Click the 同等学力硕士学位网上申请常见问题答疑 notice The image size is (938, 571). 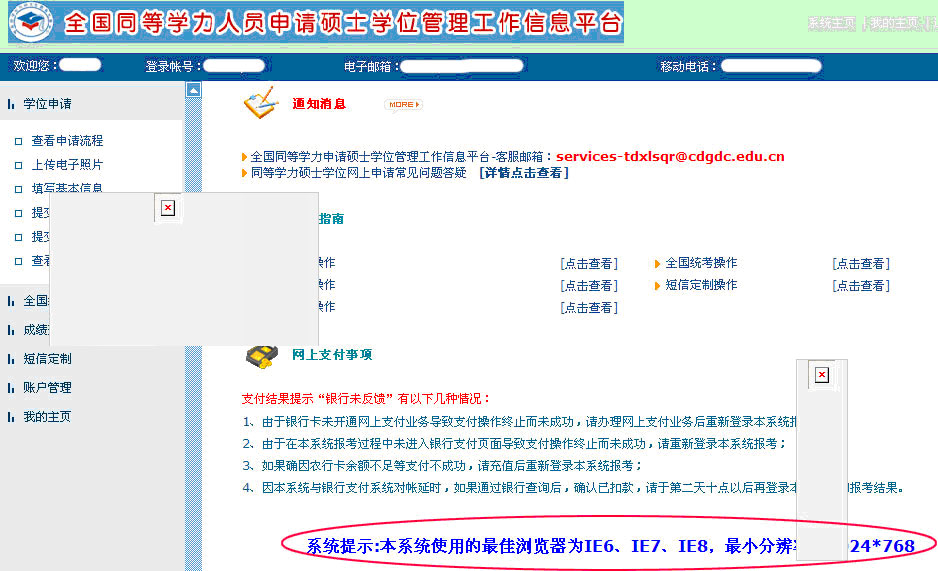[358, 173]
